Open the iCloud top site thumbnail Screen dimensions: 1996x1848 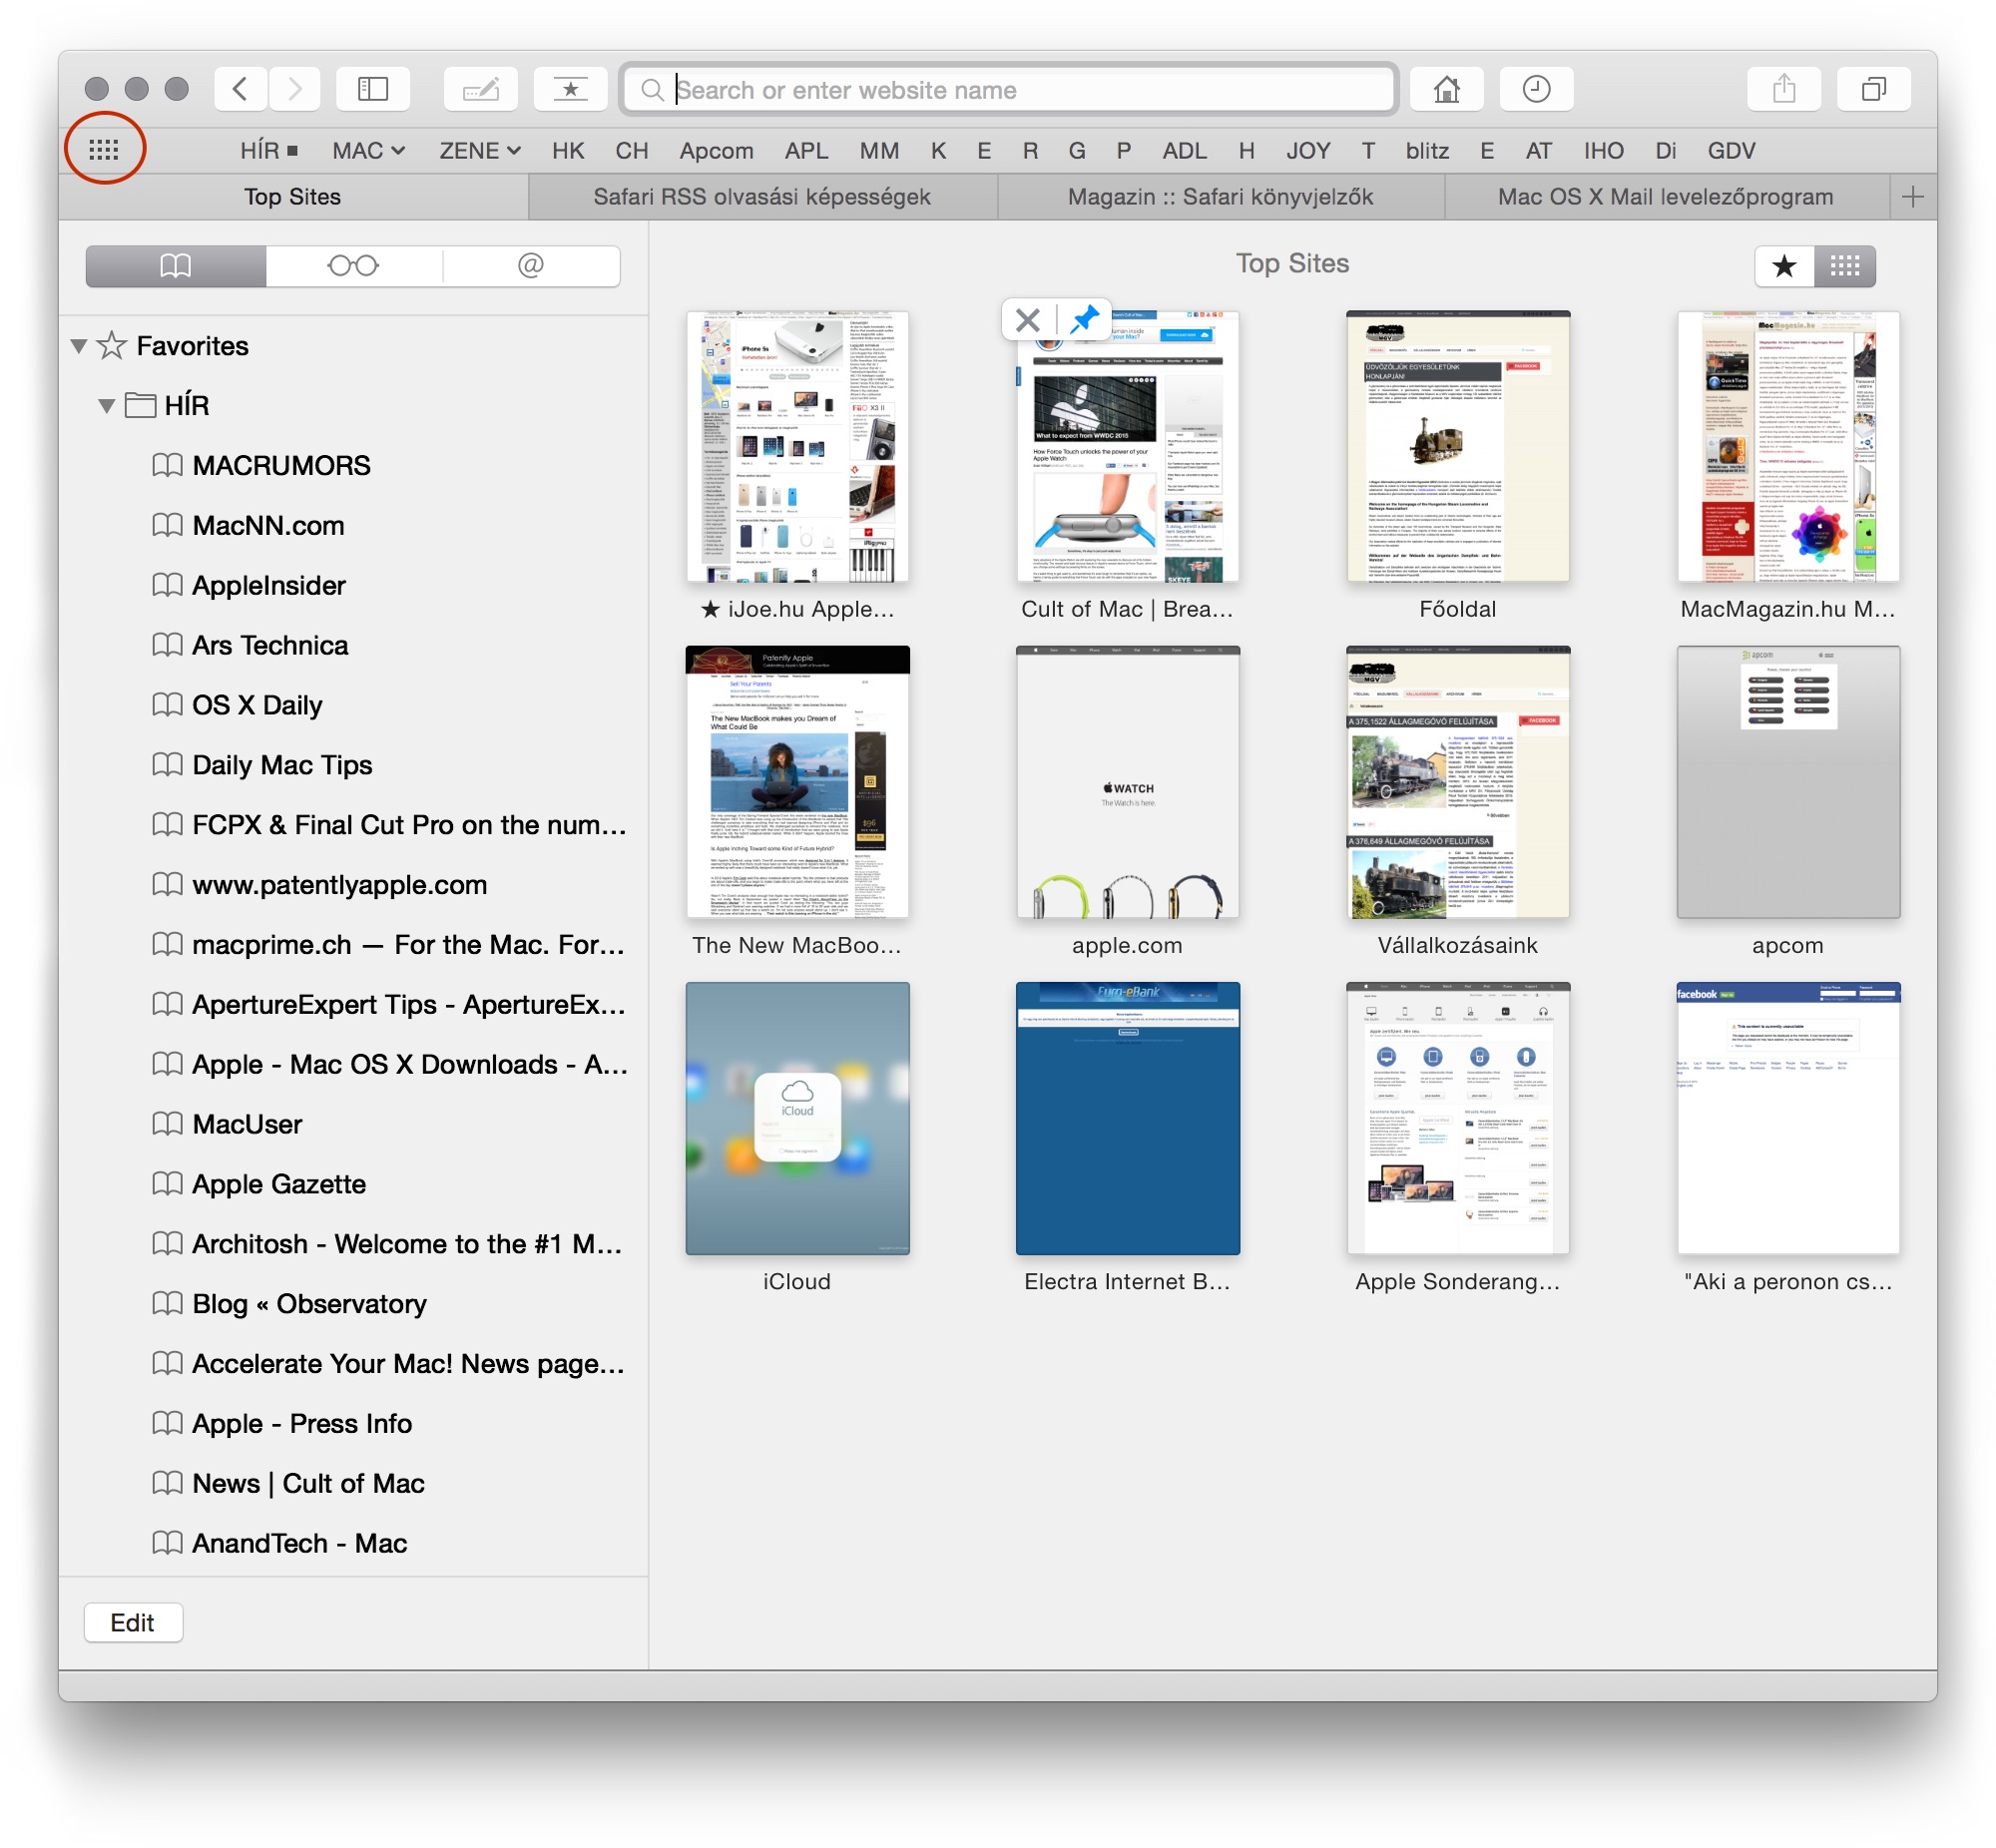click(797, 1118)
